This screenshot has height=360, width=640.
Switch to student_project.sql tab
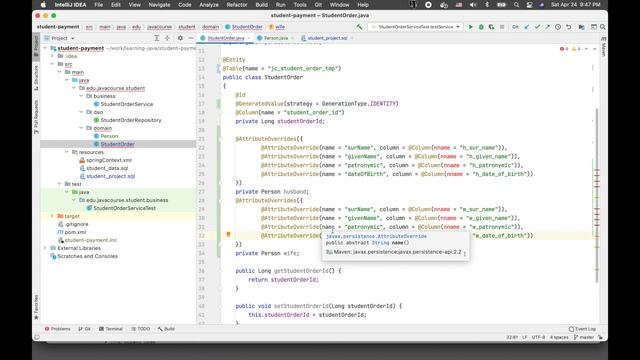tap(327, 38)
